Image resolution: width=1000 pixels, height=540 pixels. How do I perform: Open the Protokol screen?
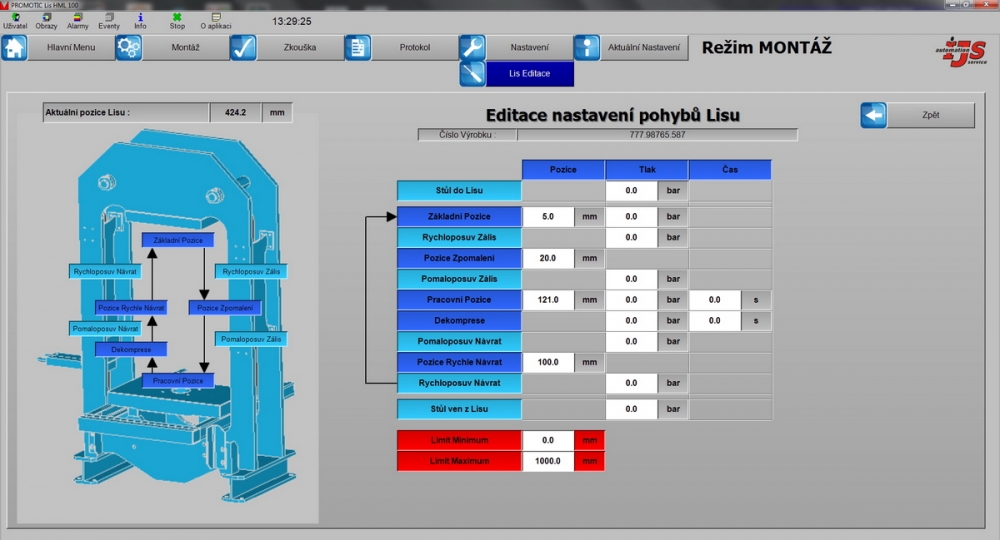tap(414, 48)
